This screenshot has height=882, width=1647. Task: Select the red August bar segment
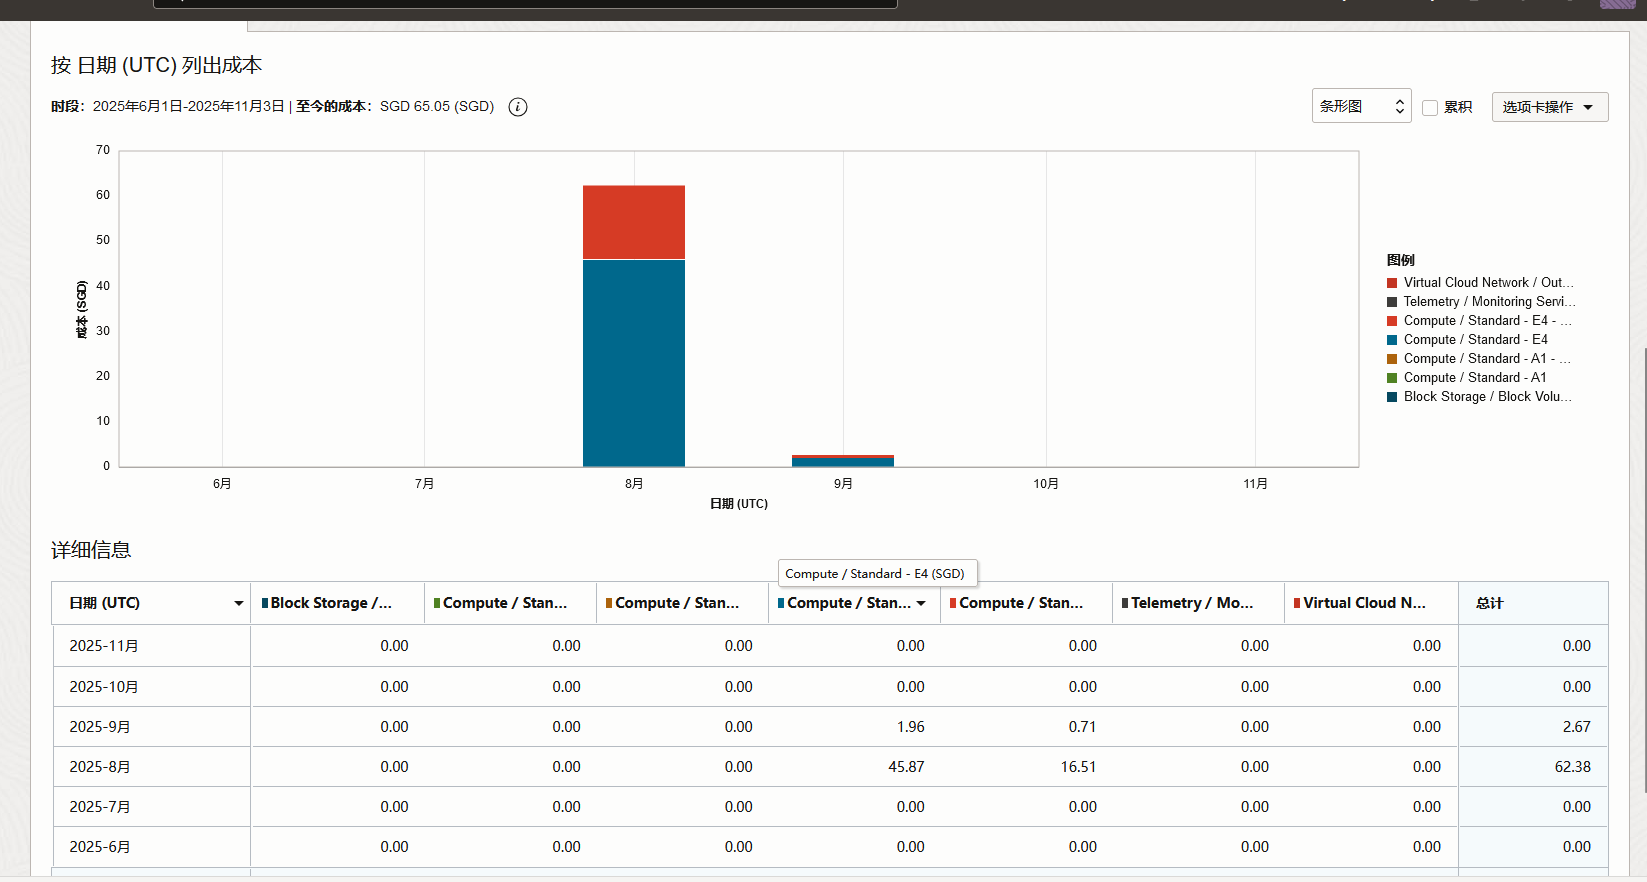click(634, 222)
